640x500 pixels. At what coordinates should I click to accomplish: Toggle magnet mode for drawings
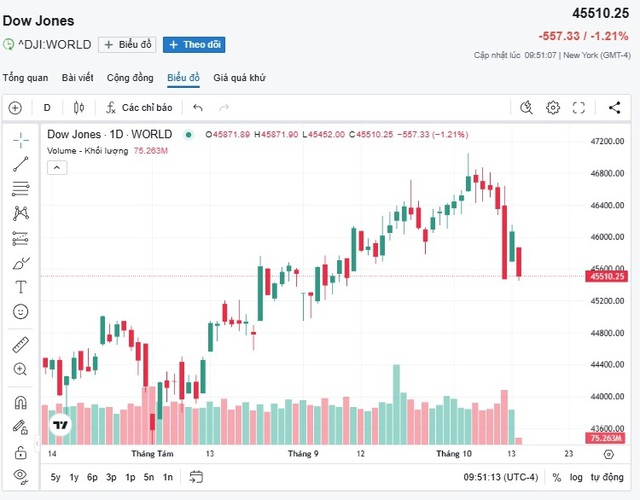pos(20,403)
